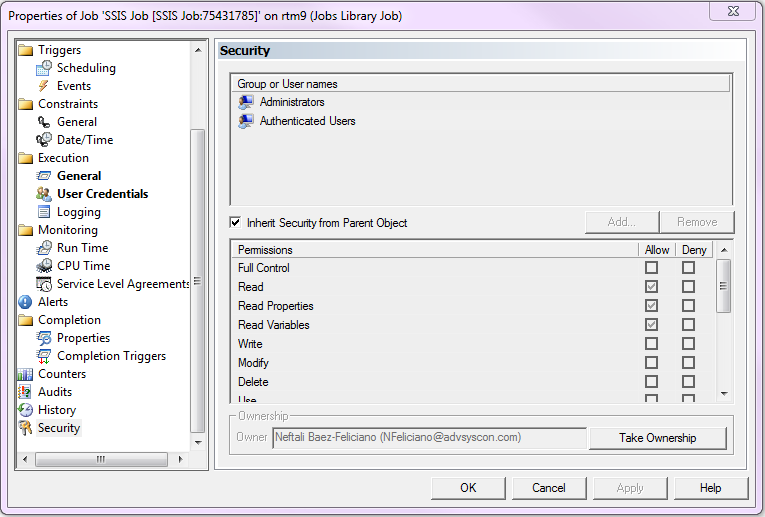Click the History clock icon
Viewport: 765px width, 517px height.
(x=25, y=410)
